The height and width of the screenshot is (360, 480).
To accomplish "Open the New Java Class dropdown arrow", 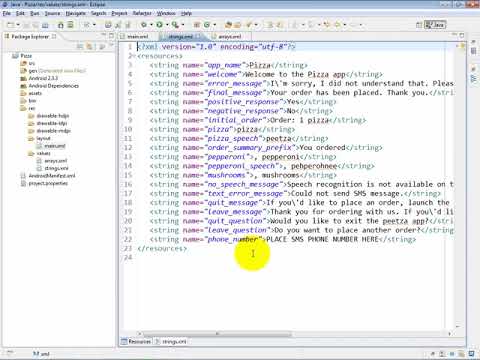I will coord(214,25).
